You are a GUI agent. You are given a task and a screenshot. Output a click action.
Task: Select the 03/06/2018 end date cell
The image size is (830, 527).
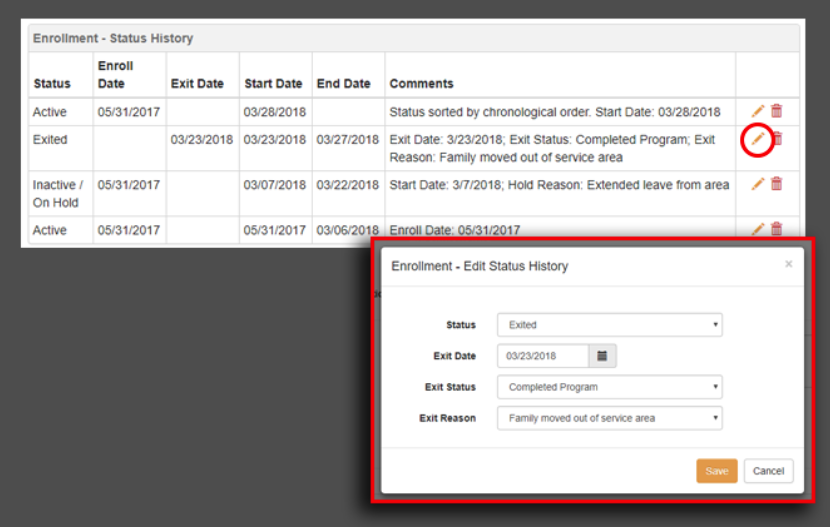click(348, 230)
